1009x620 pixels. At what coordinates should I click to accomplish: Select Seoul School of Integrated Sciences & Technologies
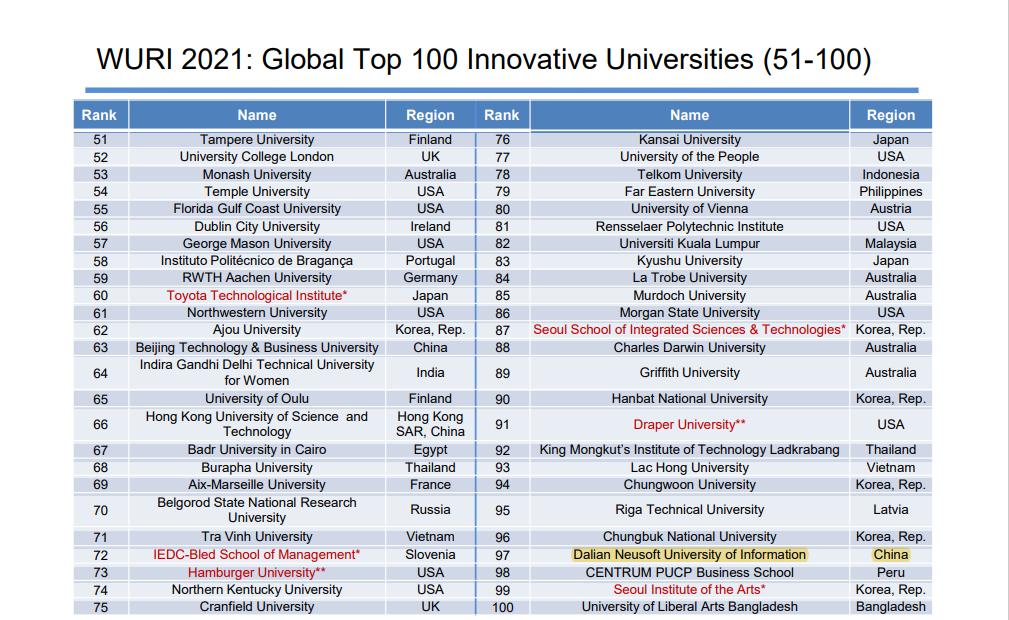689,328
